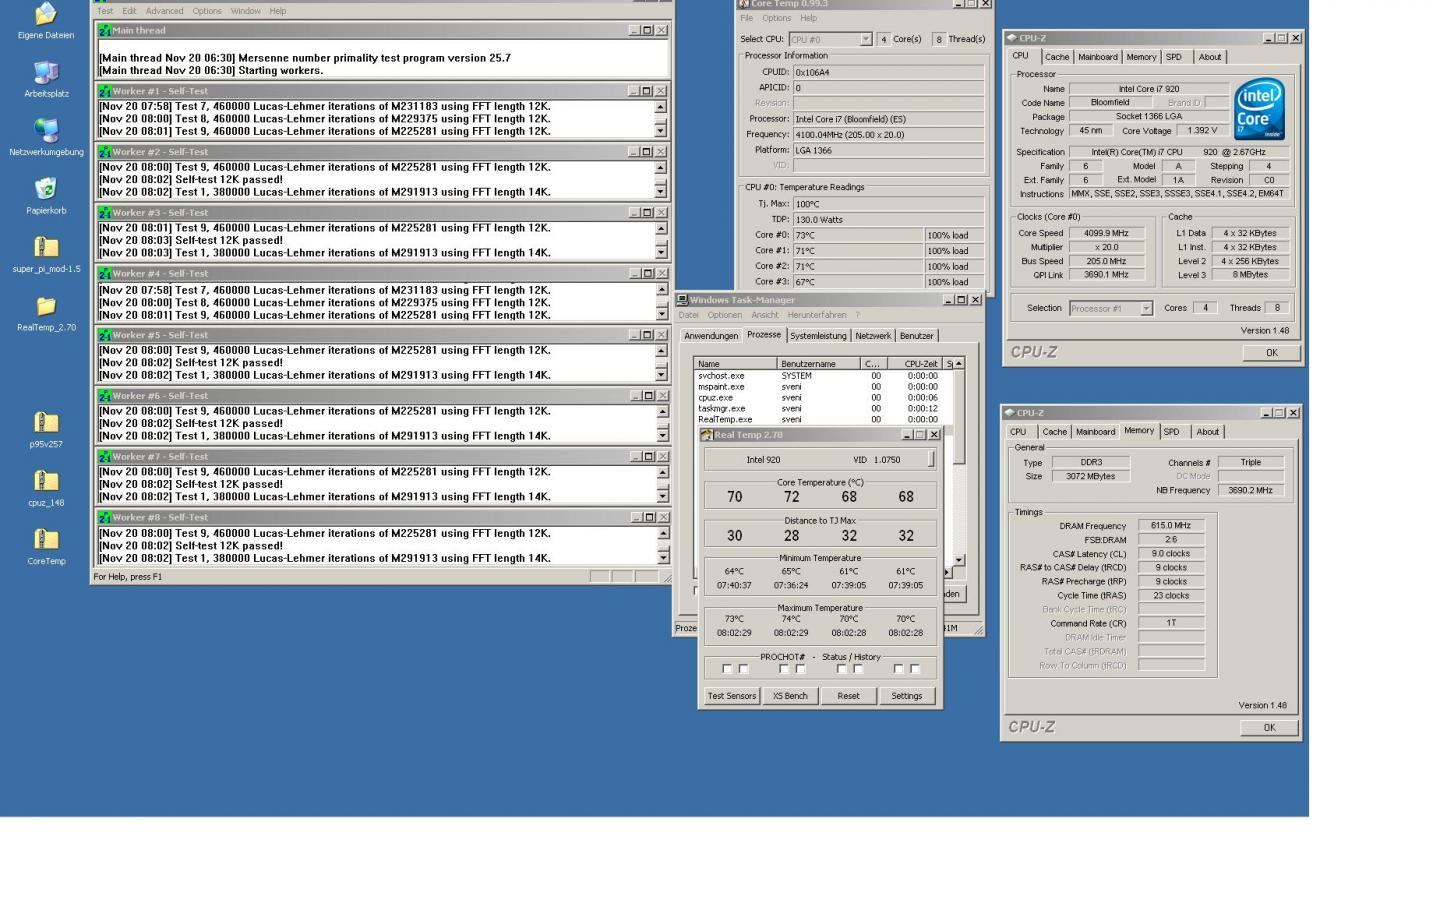Click scroll-down arrow in Worker #8 window

click(660, 558)
